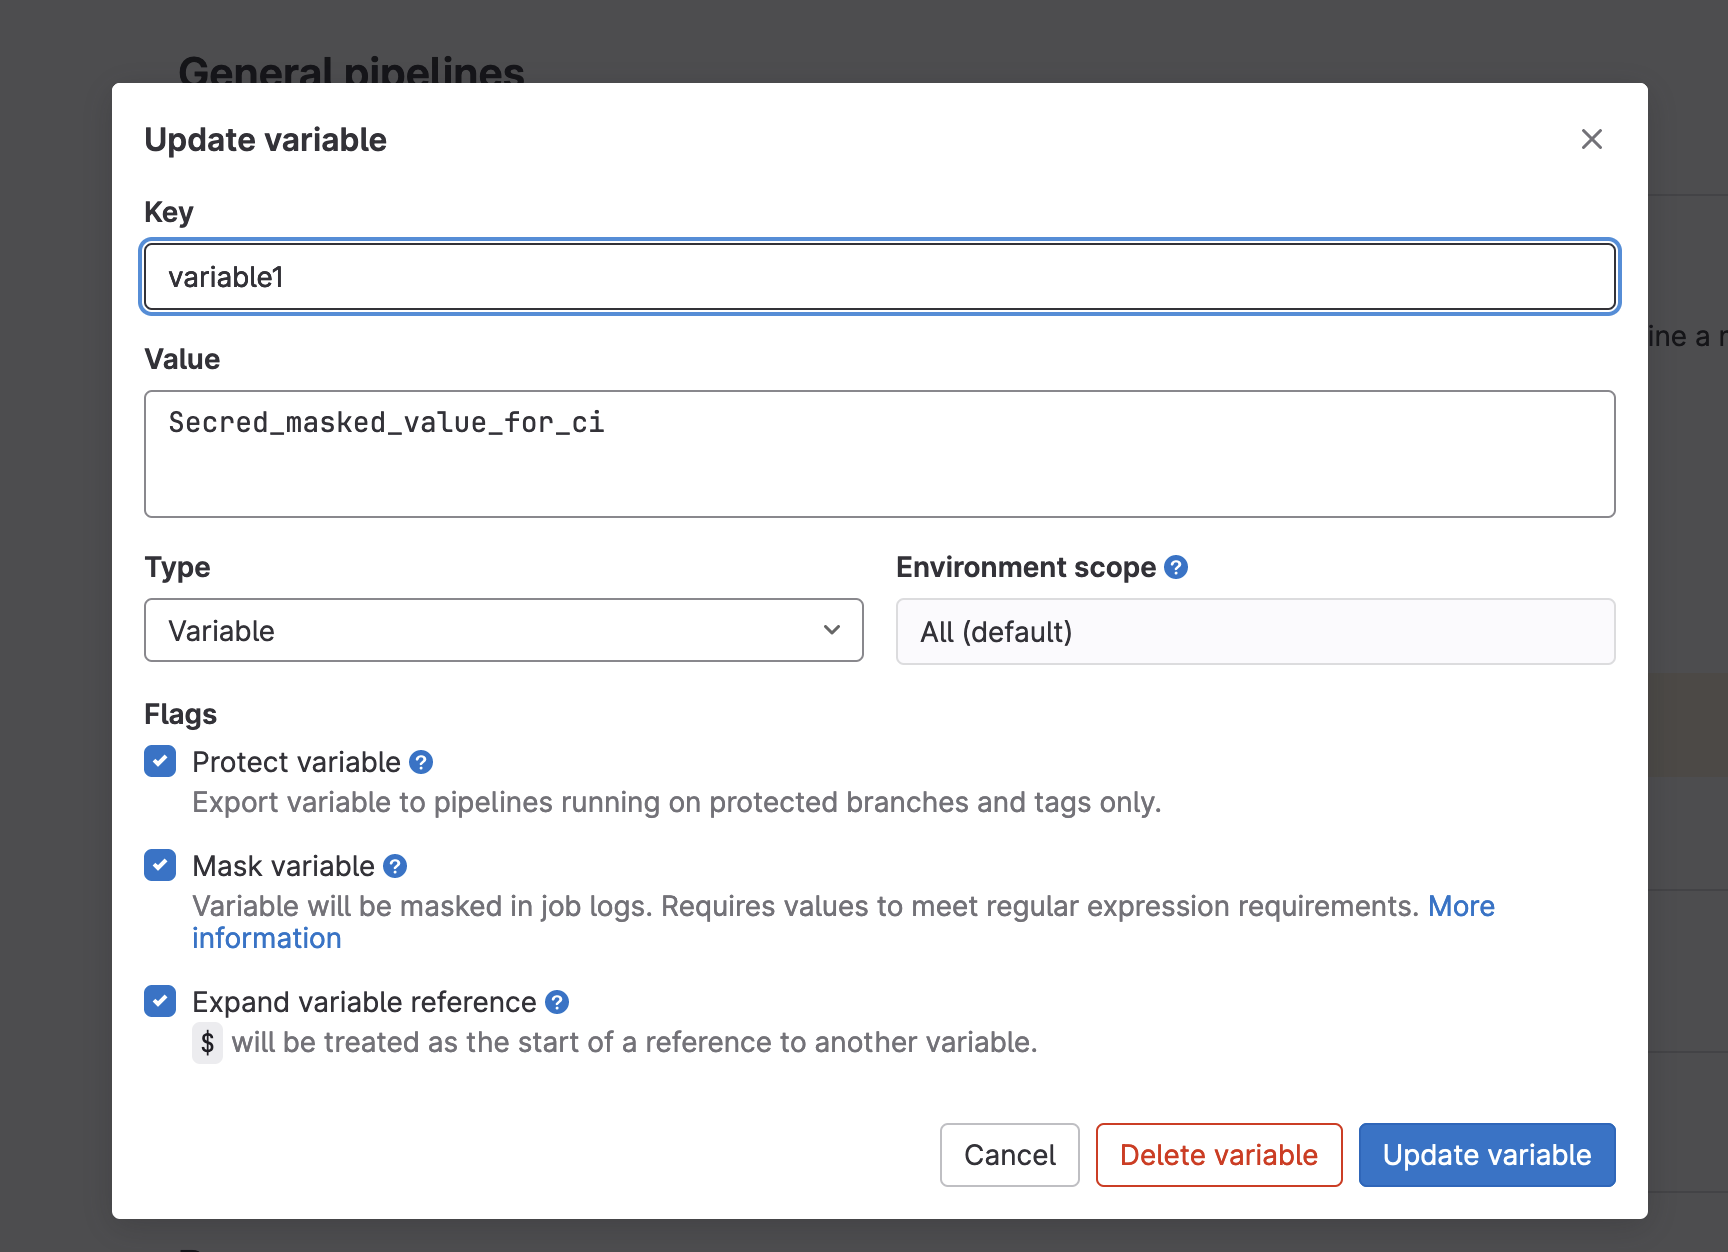Viewport: 1728px width, 1252px height.
Task: Disable the Mask variable checkbox
Action: pyautogui.click(x=160, y=865)
